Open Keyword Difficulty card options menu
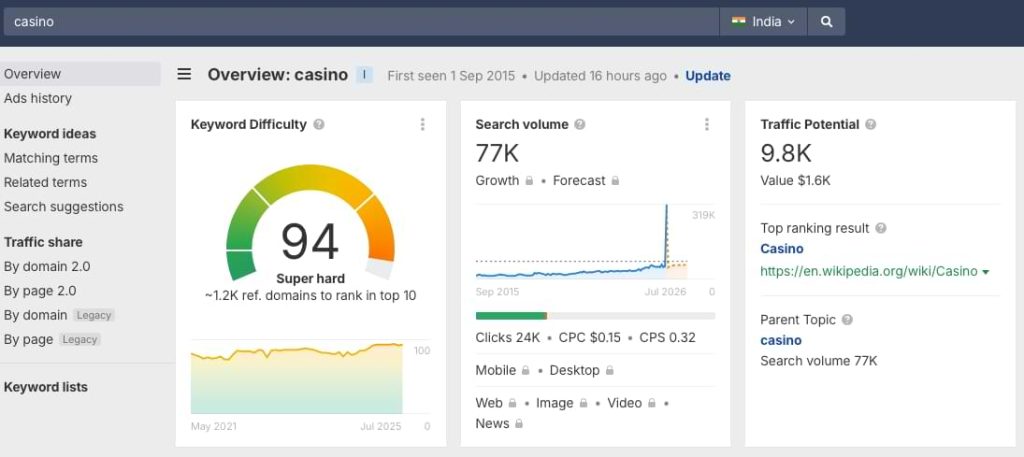 coord(423,124)
